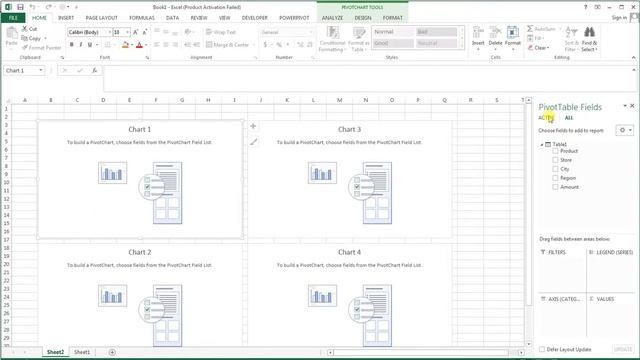Enable Defer Layout Update checkbox
The height and width of the screenshot is (360, 640).
point(542,349)
